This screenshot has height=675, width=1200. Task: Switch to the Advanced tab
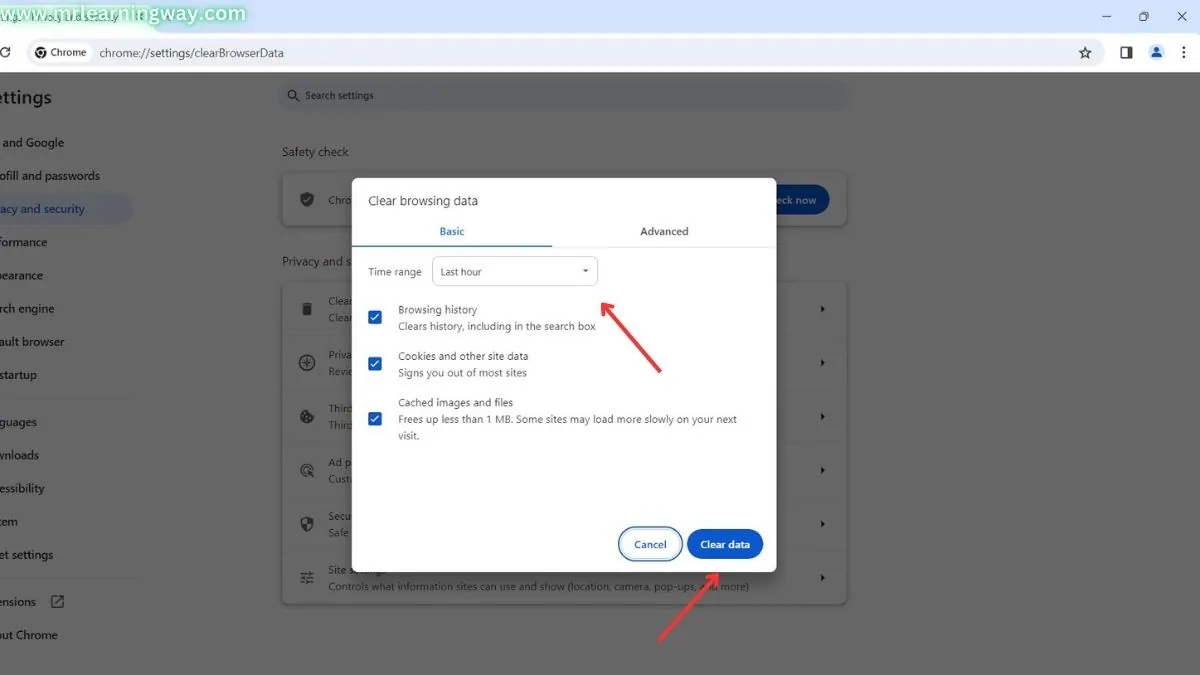tap(664, 231)
